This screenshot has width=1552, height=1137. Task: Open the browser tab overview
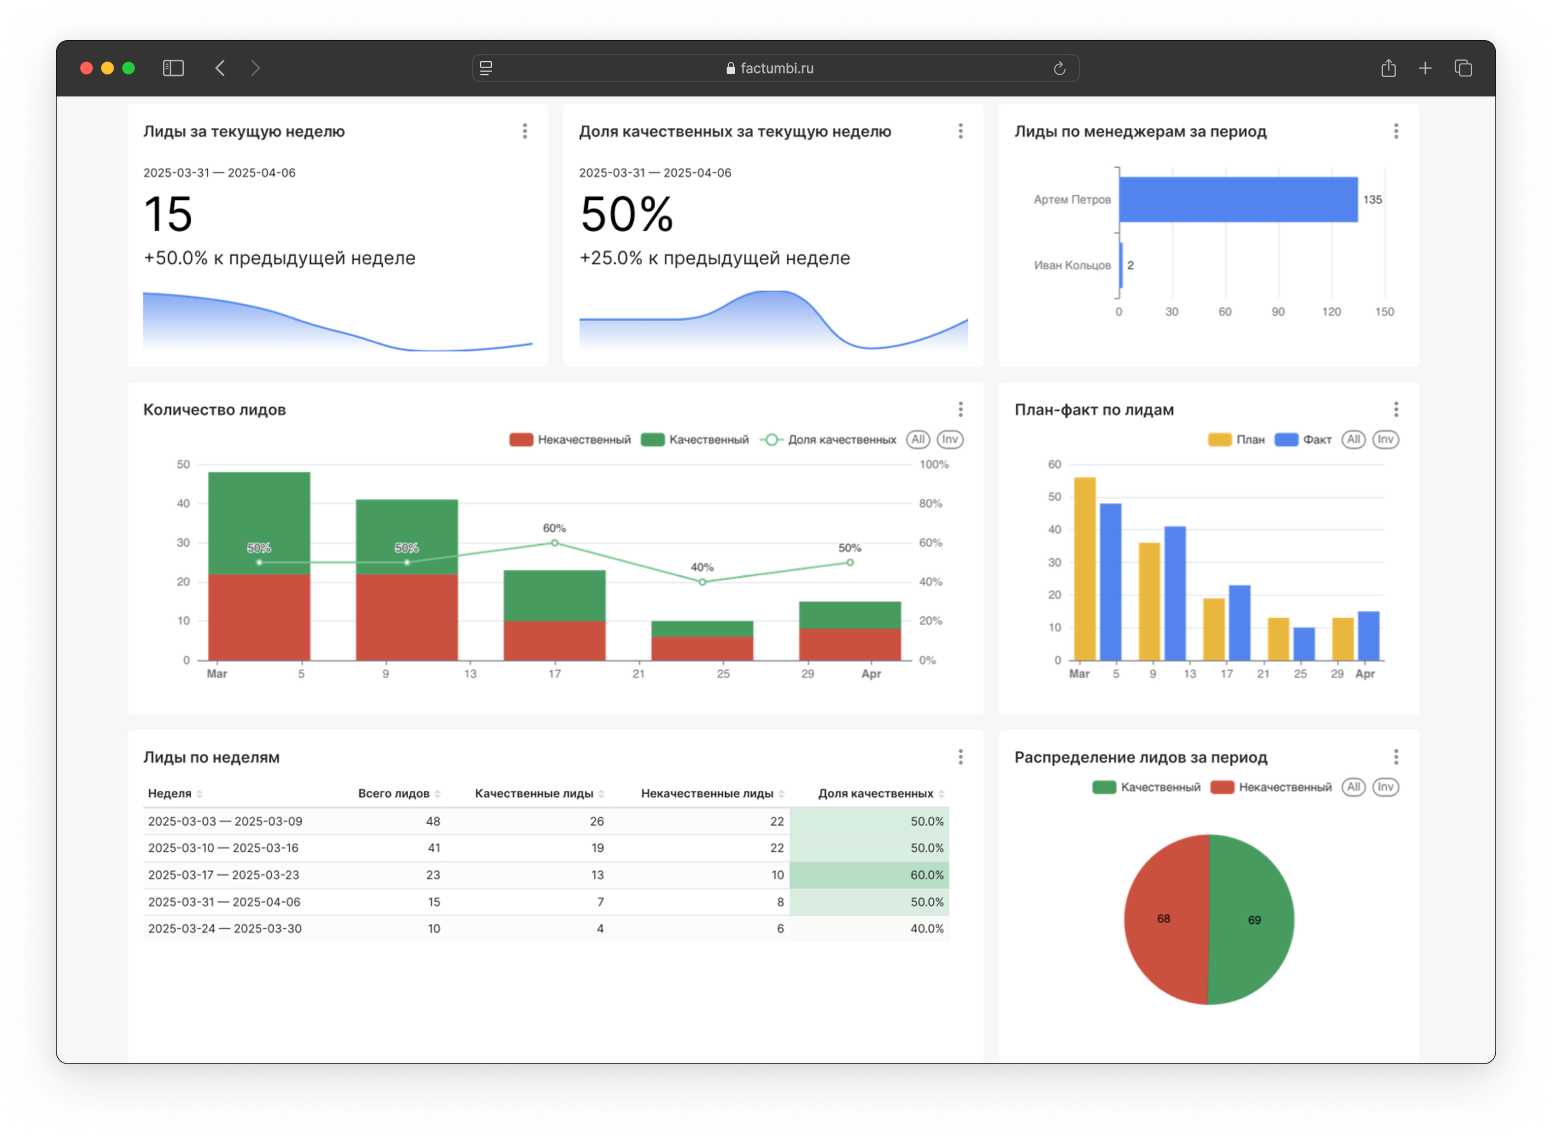(x=1463, y=68)
